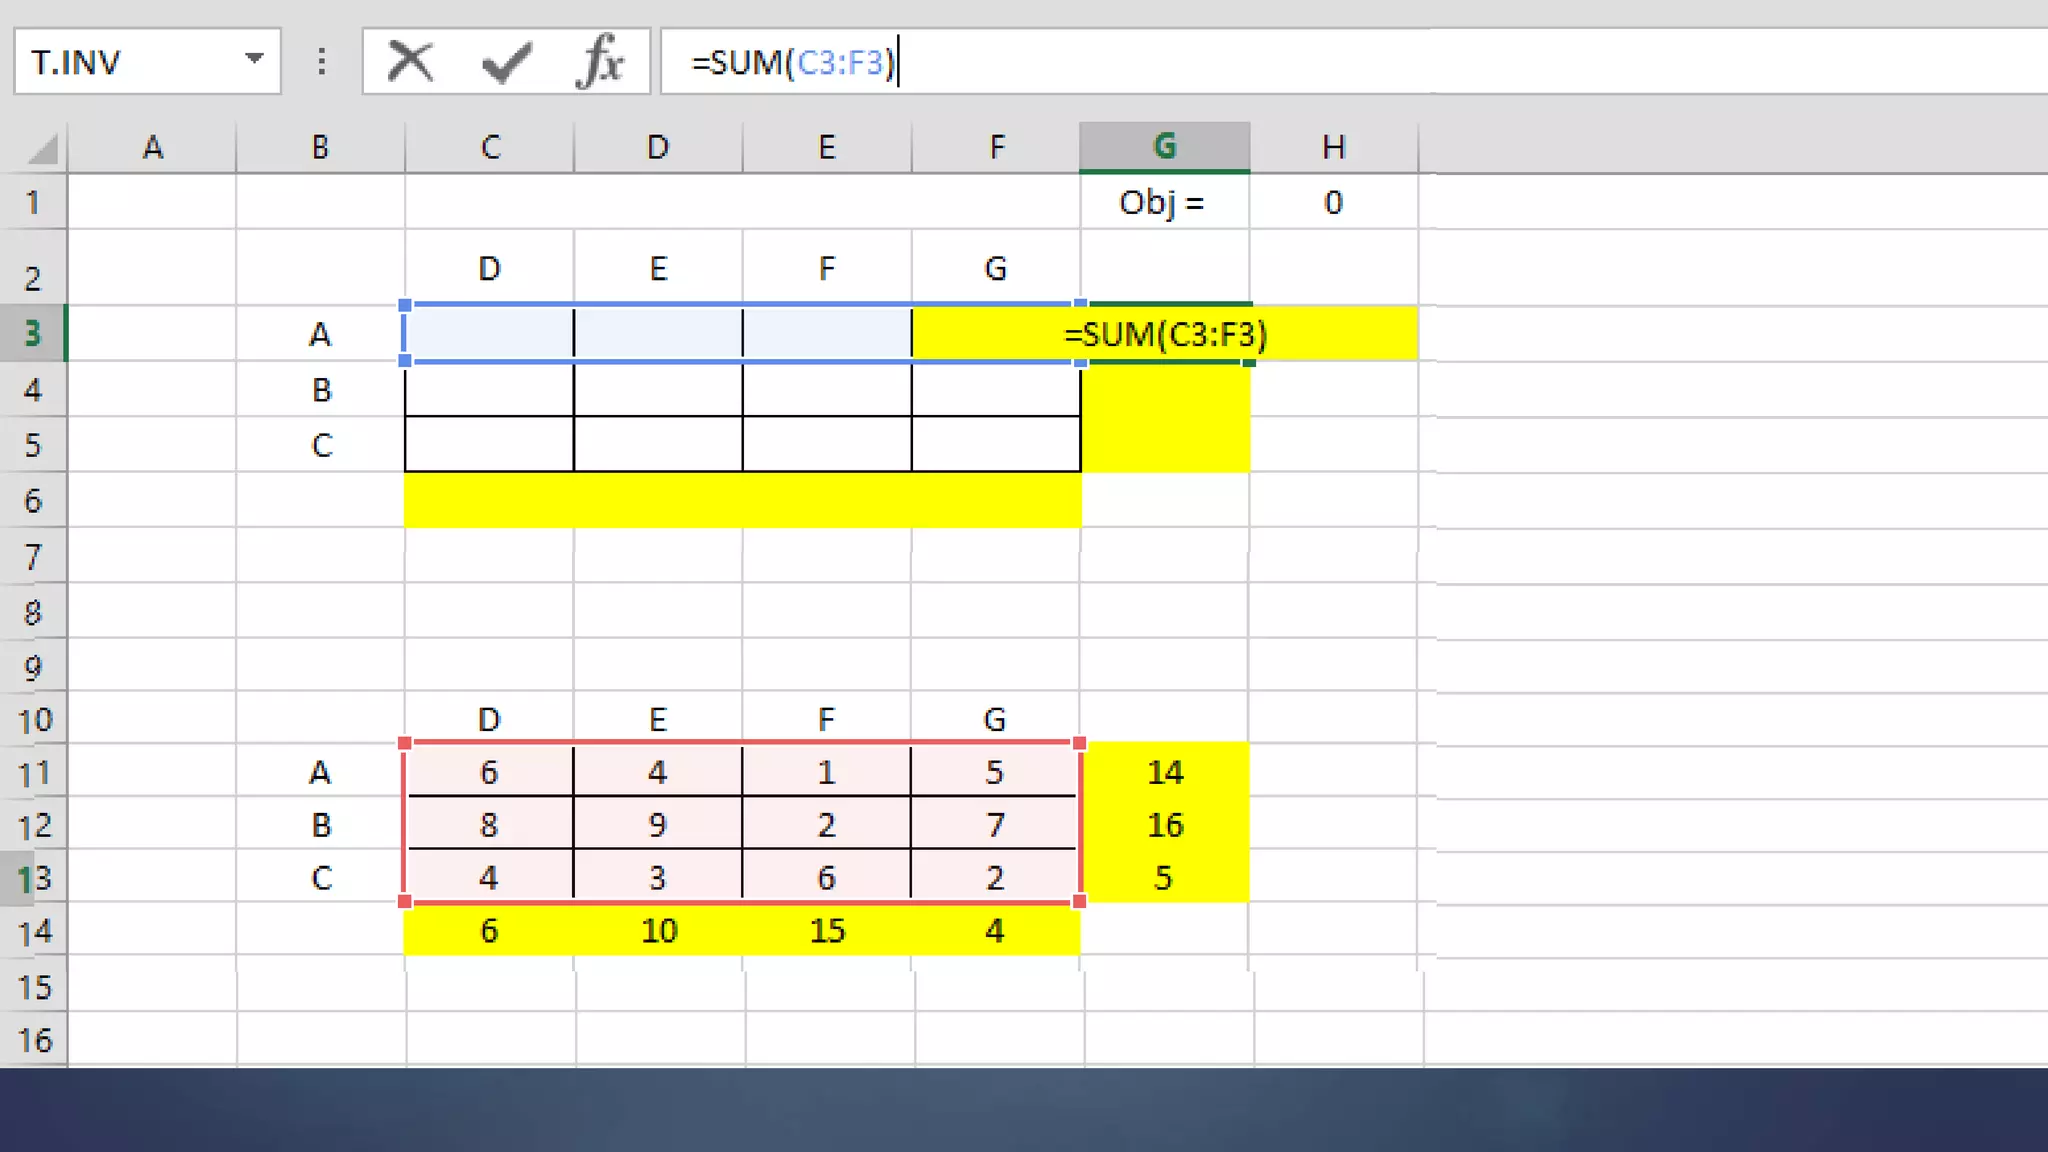
Task: Select column C header
Action: click(x=489, y=147)
